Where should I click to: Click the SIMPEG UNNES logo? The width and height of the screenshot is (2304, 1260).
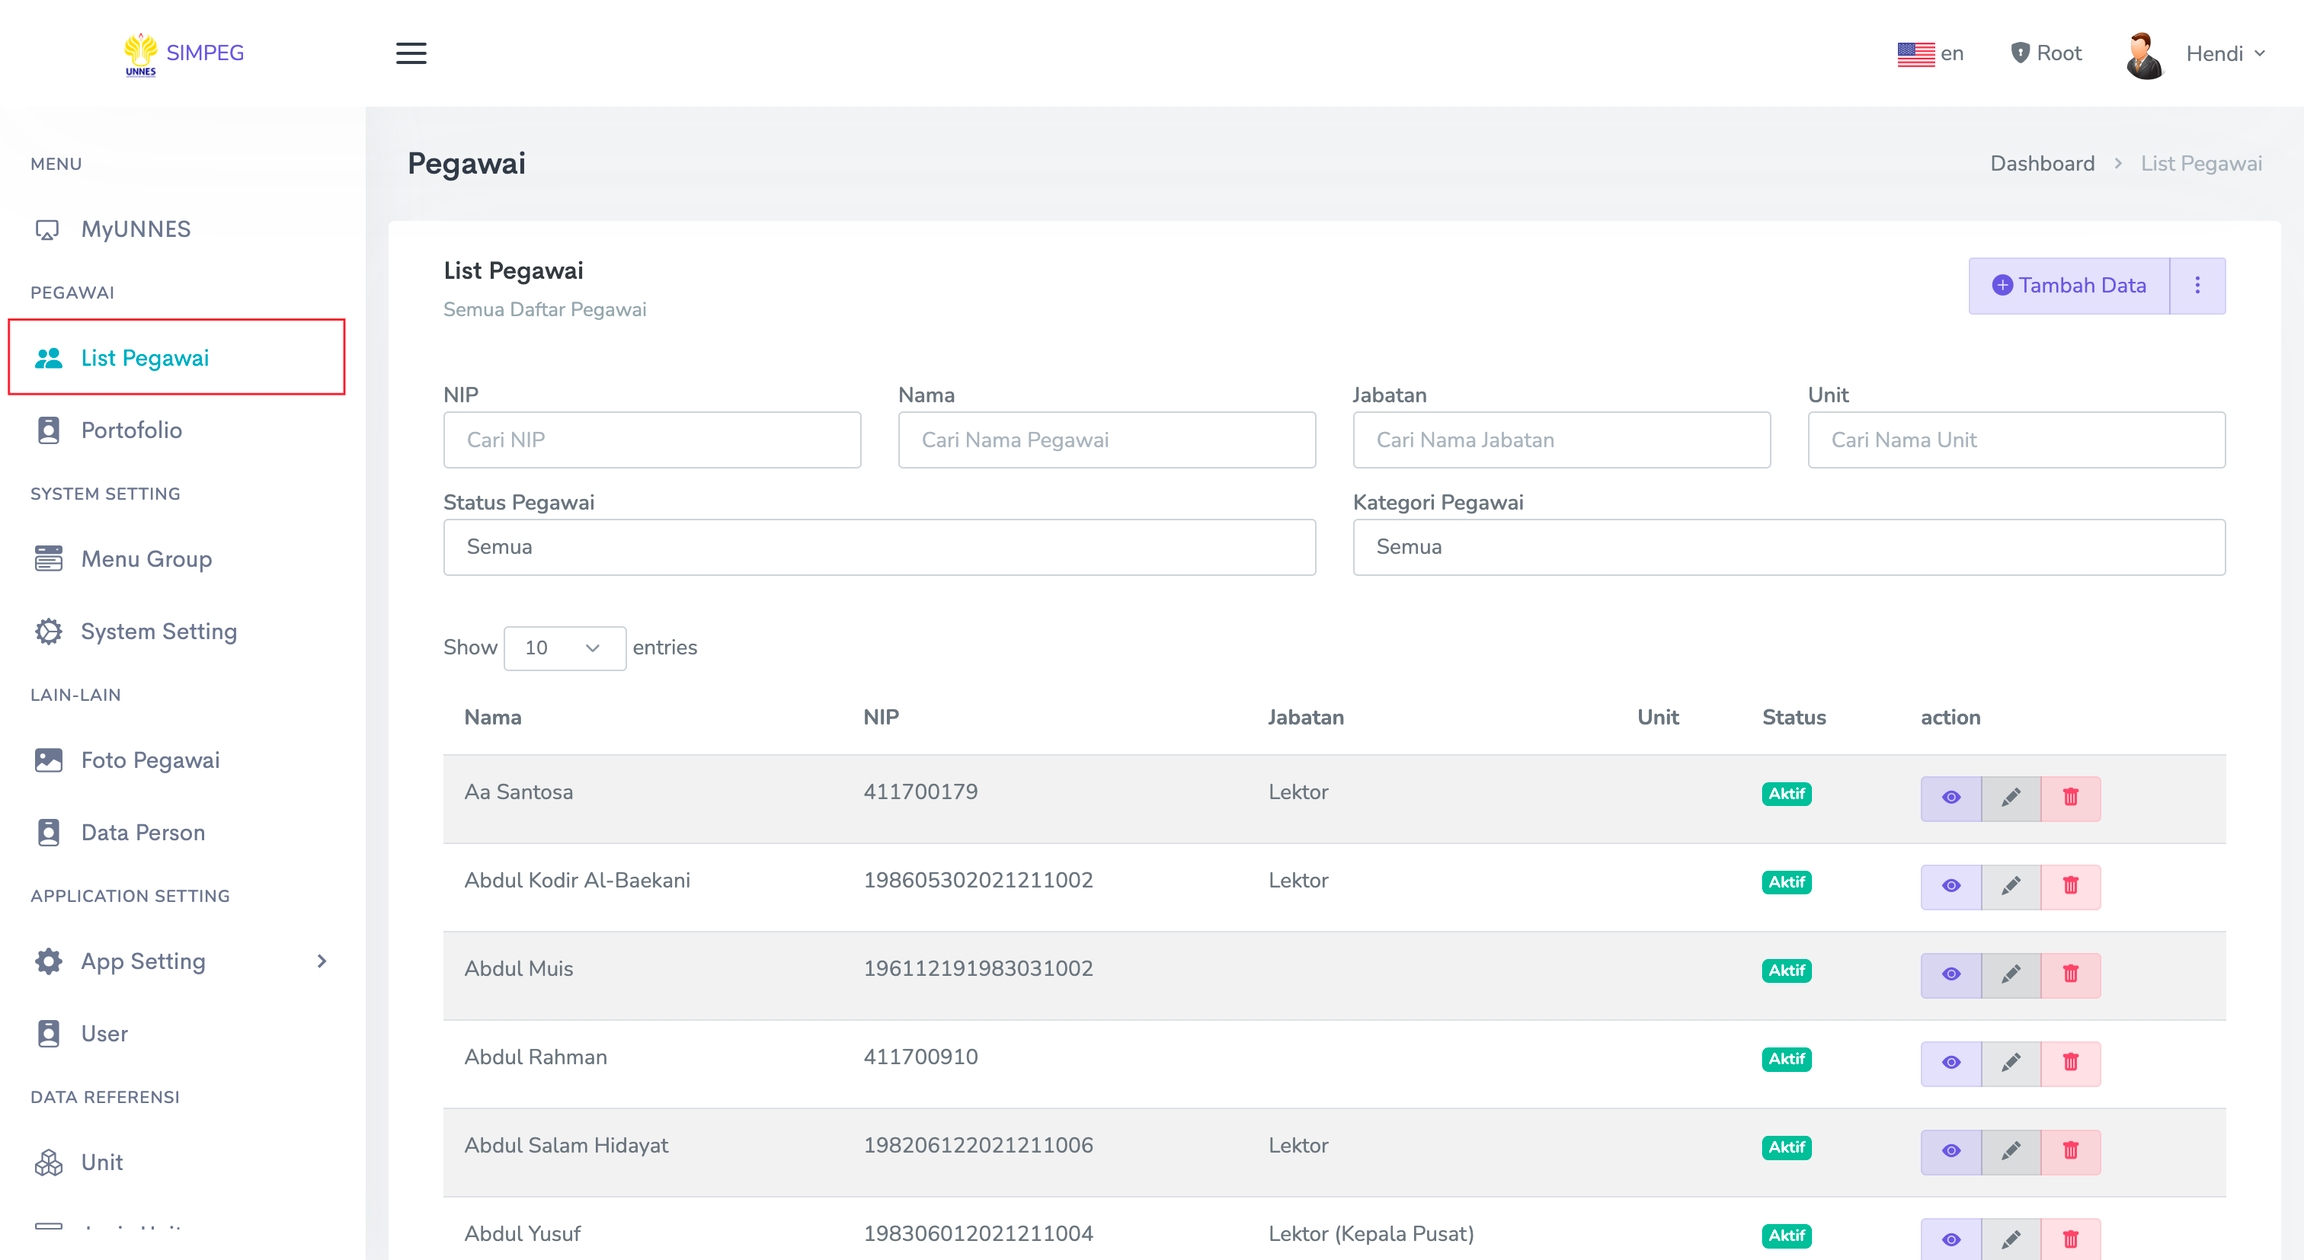184,53
